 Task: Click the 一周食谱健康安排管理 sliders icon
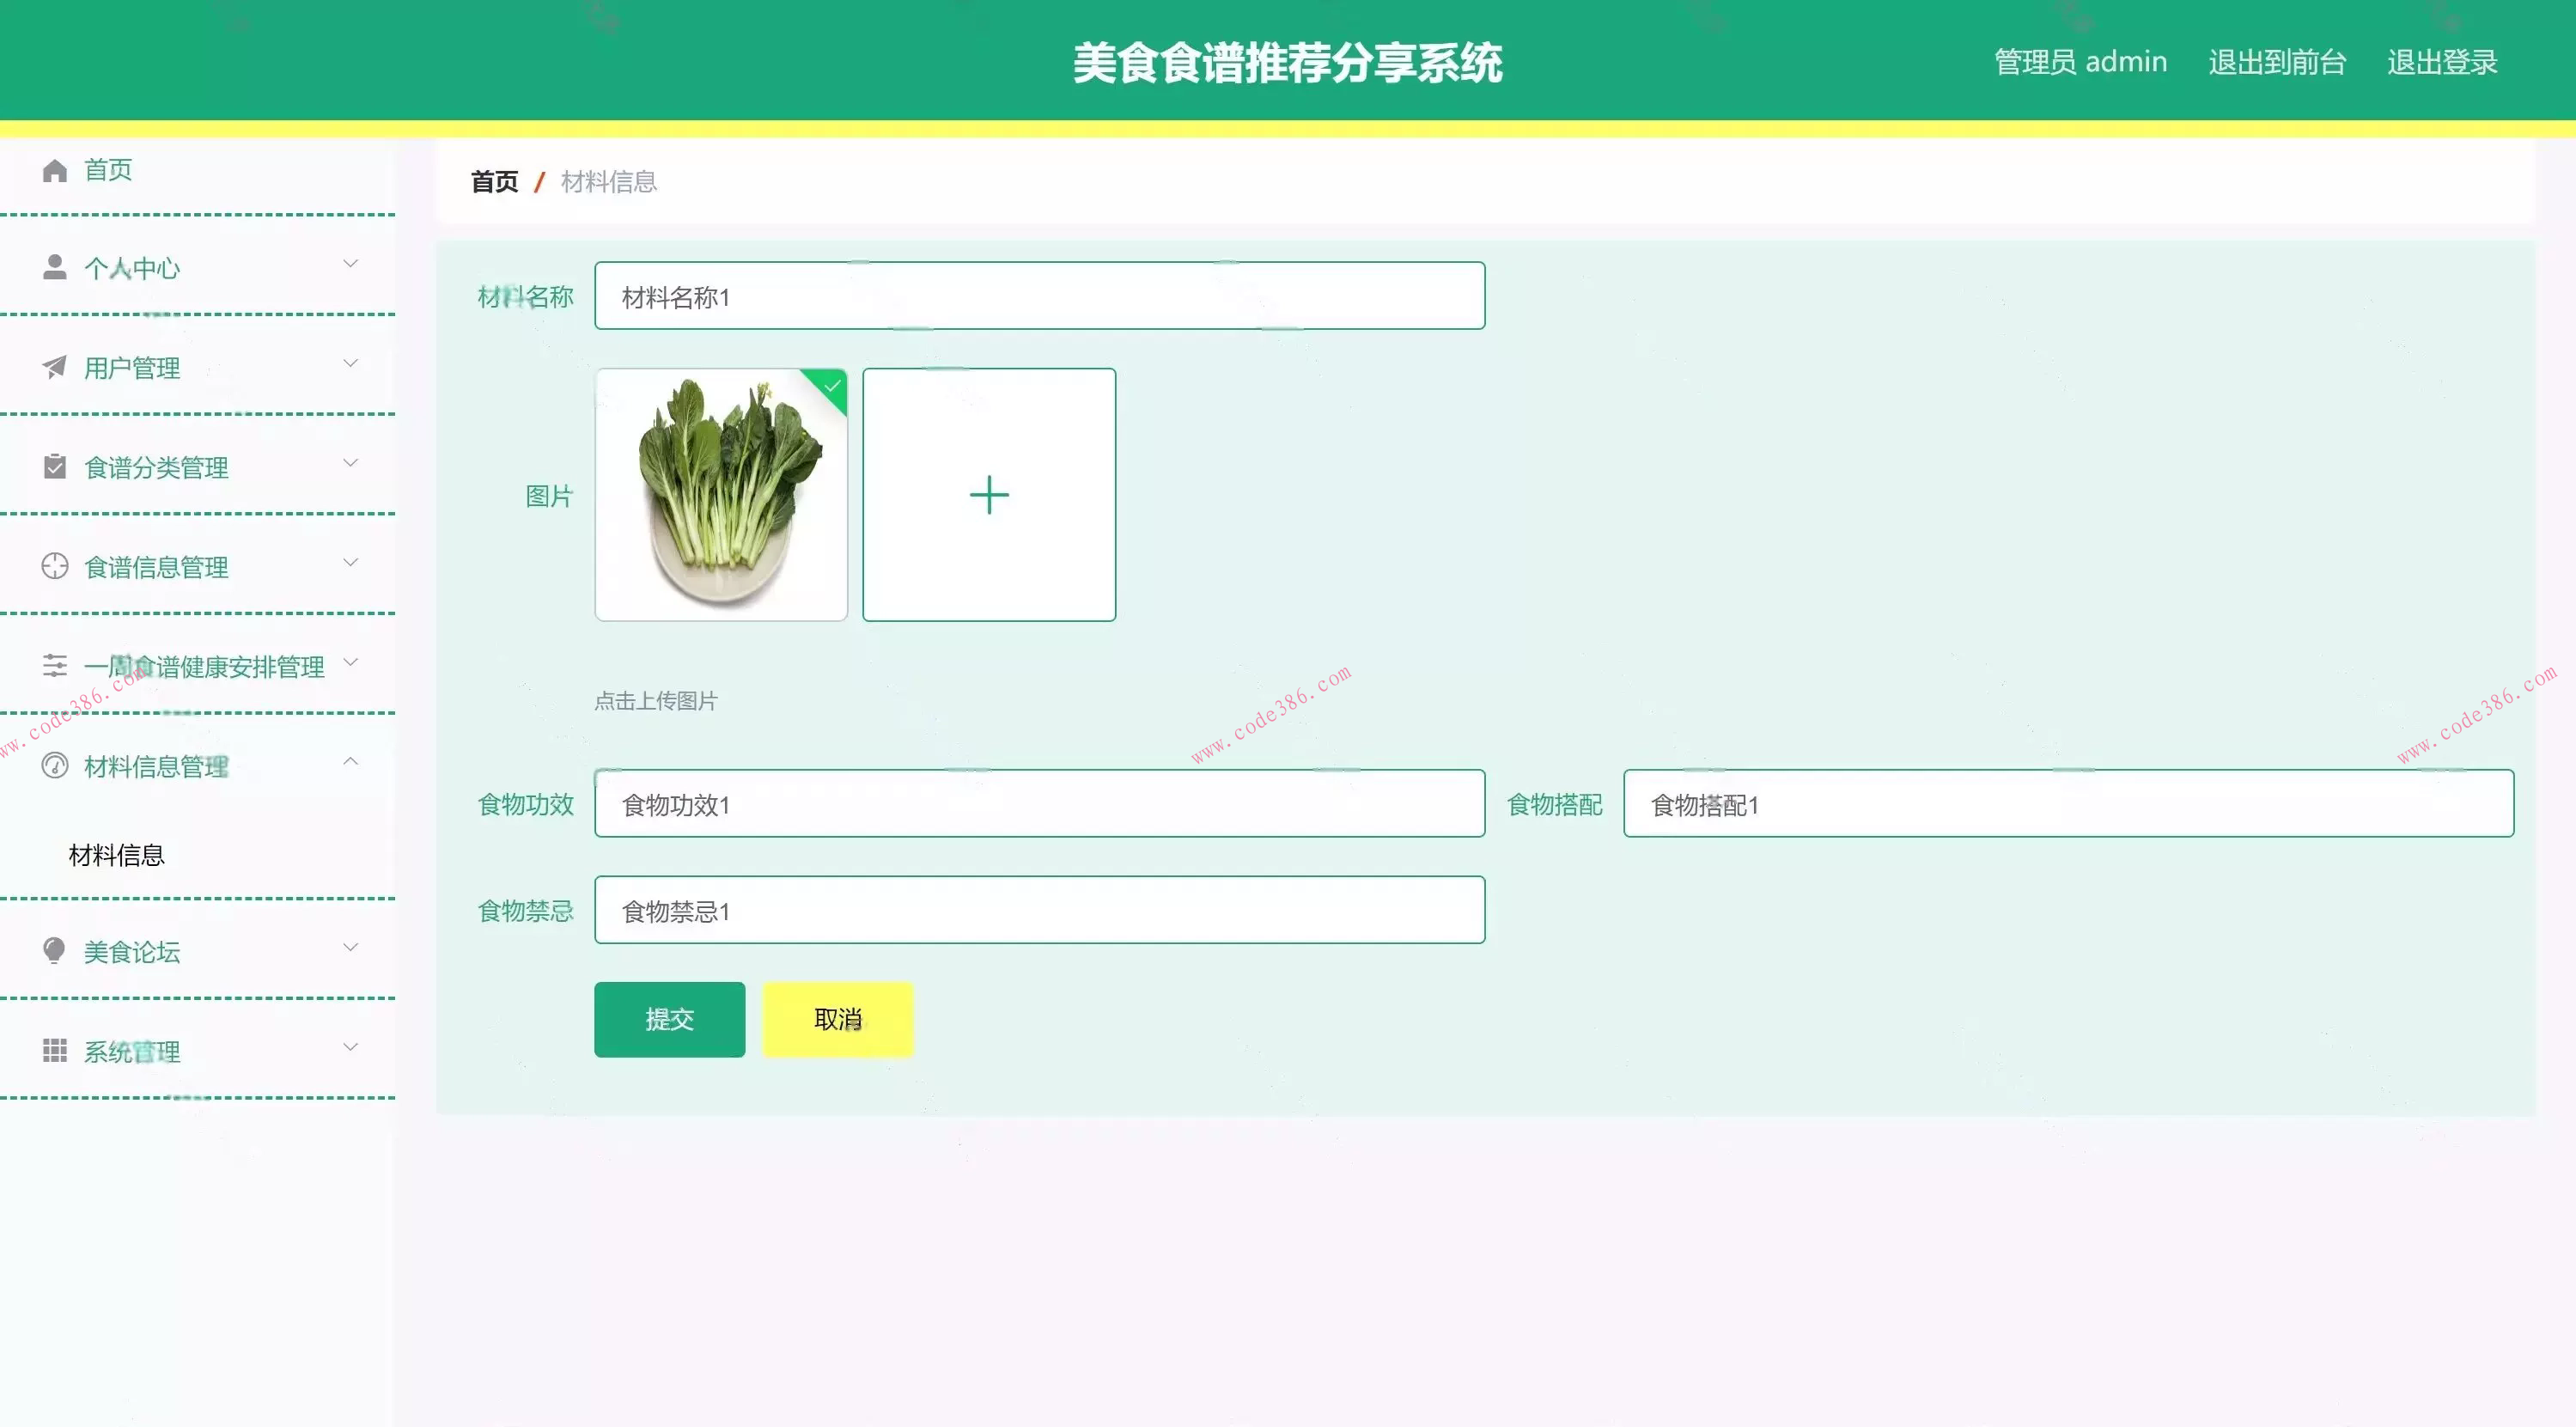click(x=54, y=665)
